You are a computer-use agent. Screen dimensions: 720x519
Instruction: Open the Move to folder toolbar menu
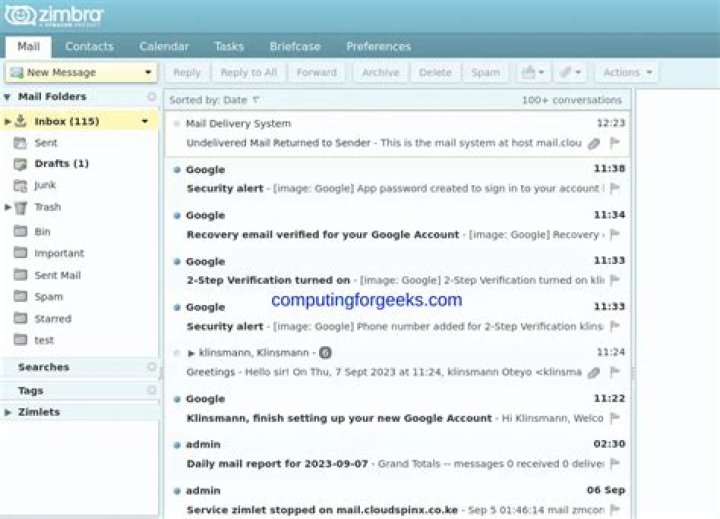tap(533, 73)
